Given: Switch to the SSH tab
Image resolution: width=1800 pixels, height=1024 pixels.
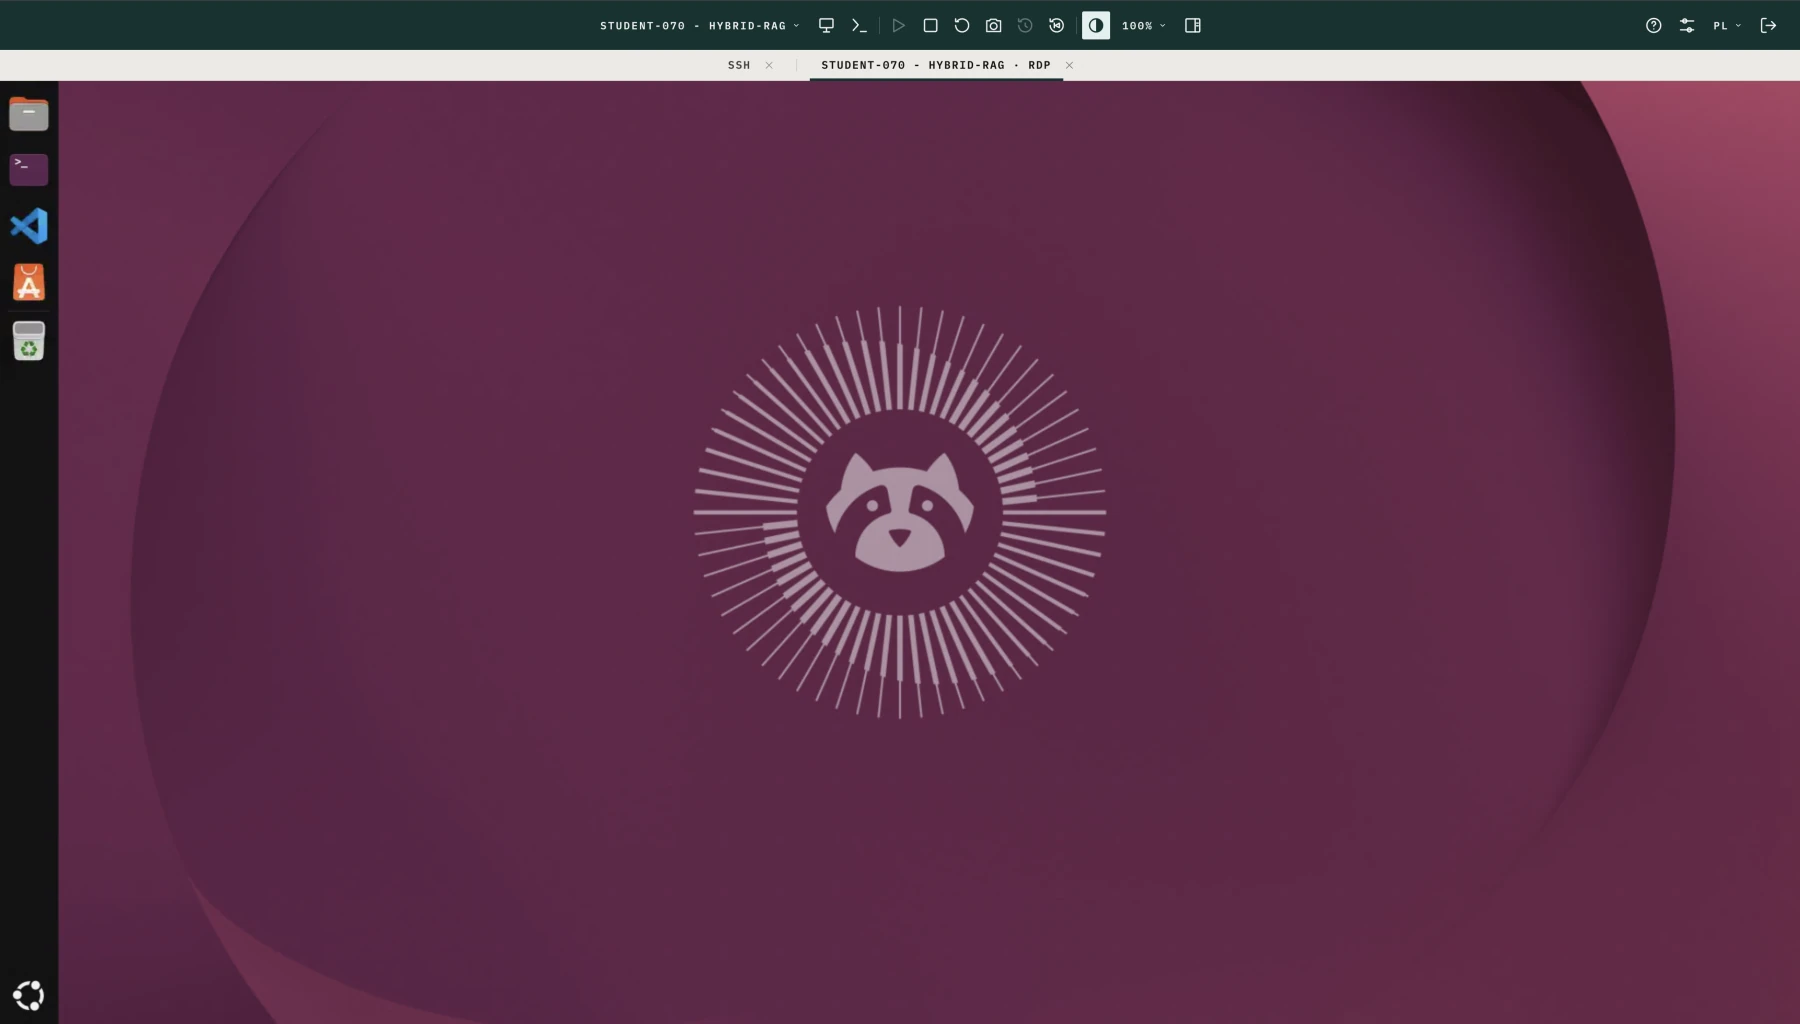Looking at the screenshot, I should [739, 65].
